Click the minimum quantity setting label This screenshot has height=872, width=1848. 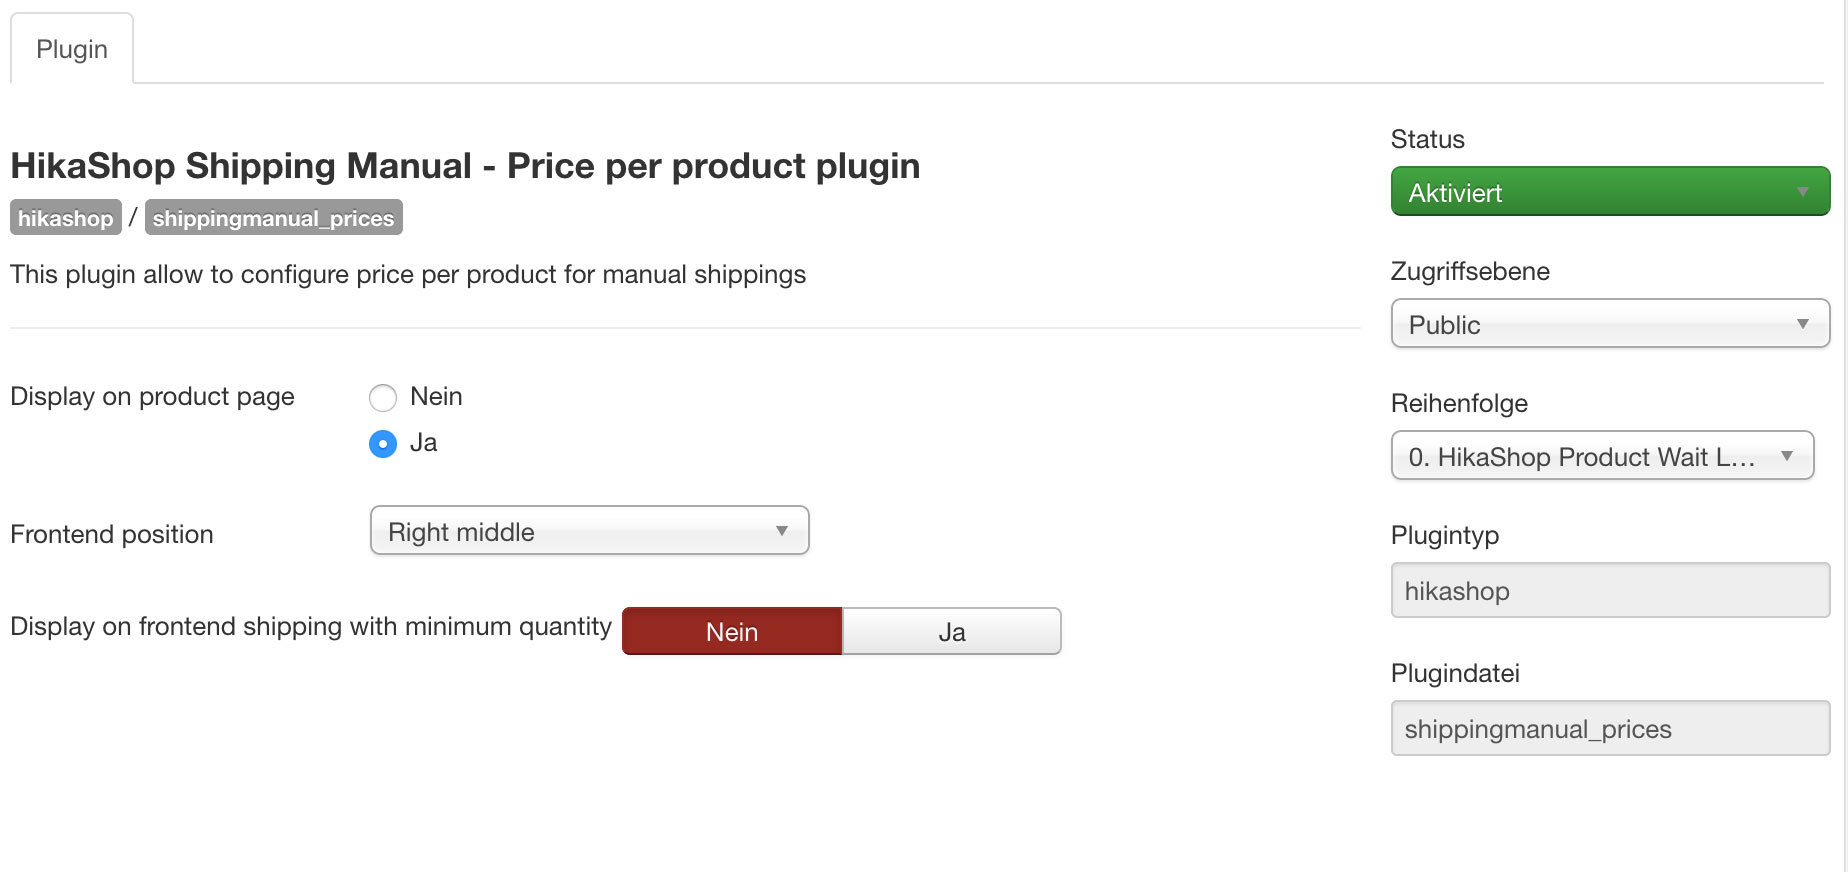311,627
